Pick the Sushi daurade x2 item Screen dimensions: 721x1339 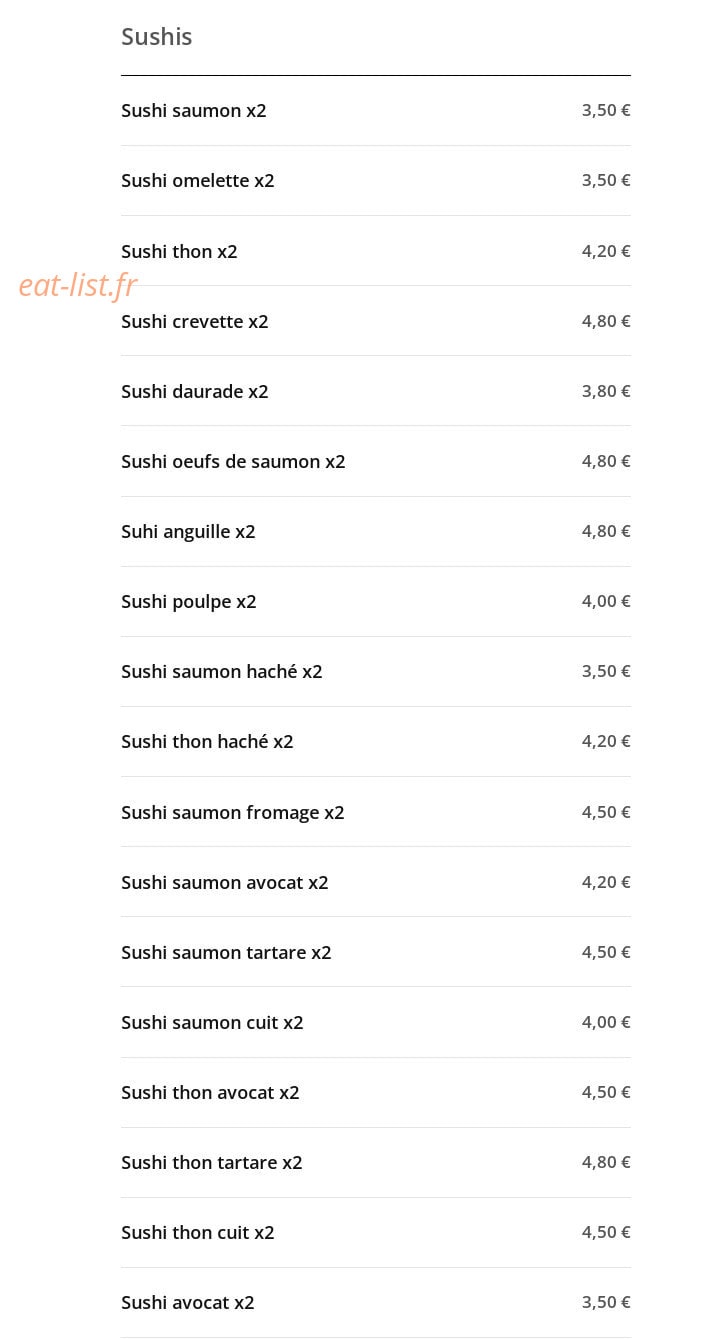(x=375, y=391)
